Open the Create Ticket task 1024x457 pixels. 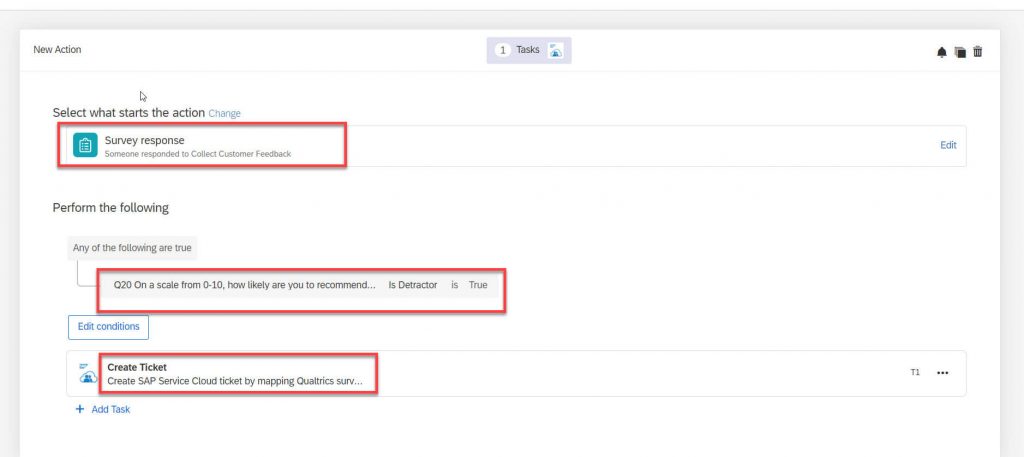pyautogui.click(x=516, y=373)
